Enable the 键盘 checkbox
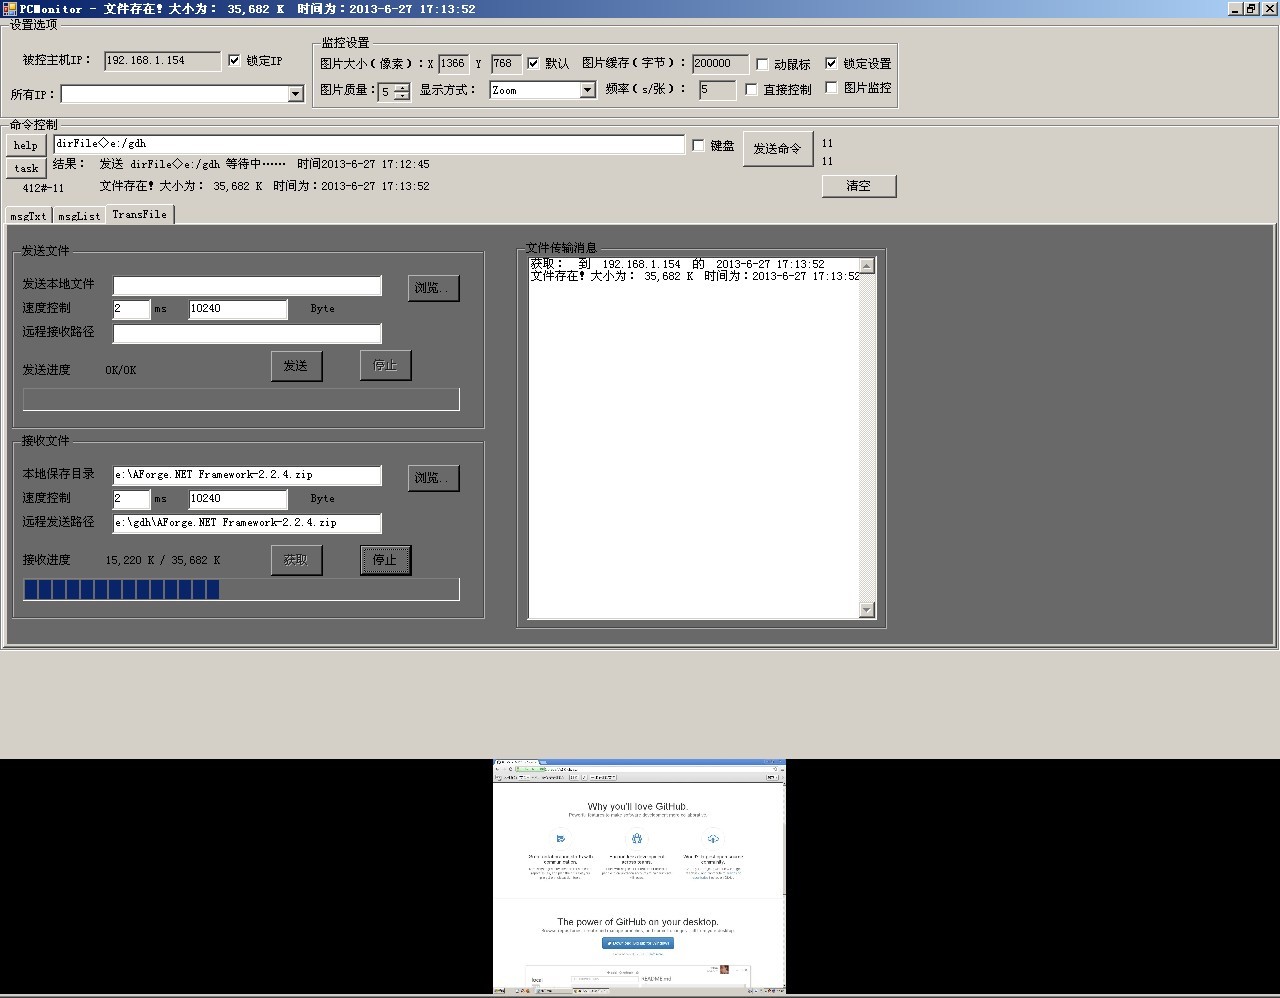The width and height of the screenshot is (1280, 998). tap(698, 146)
